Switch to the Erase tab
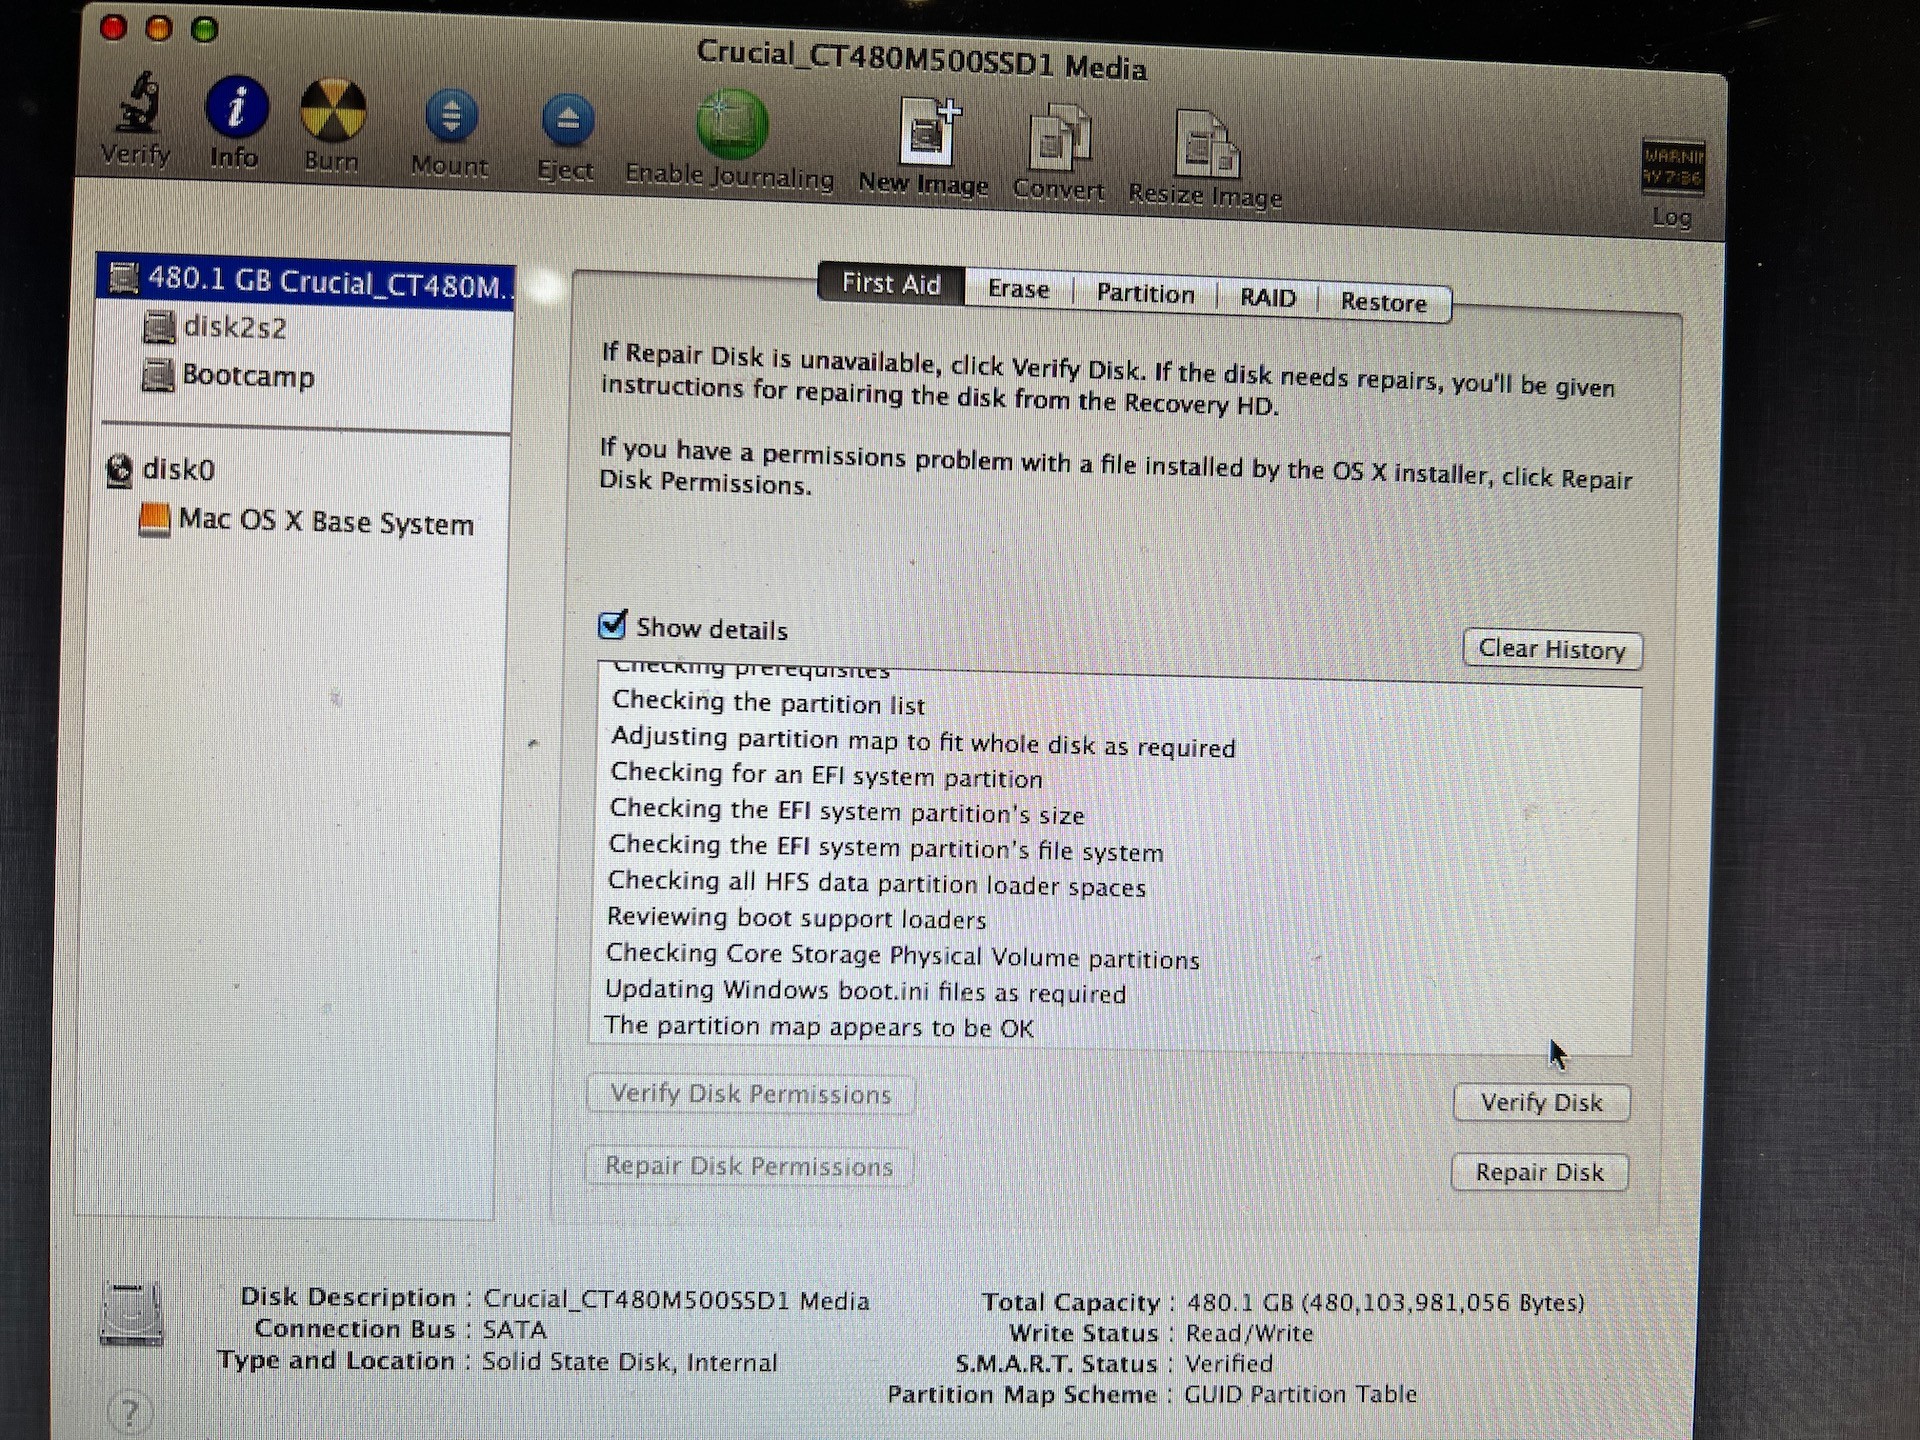 [x=1017, y=290]
